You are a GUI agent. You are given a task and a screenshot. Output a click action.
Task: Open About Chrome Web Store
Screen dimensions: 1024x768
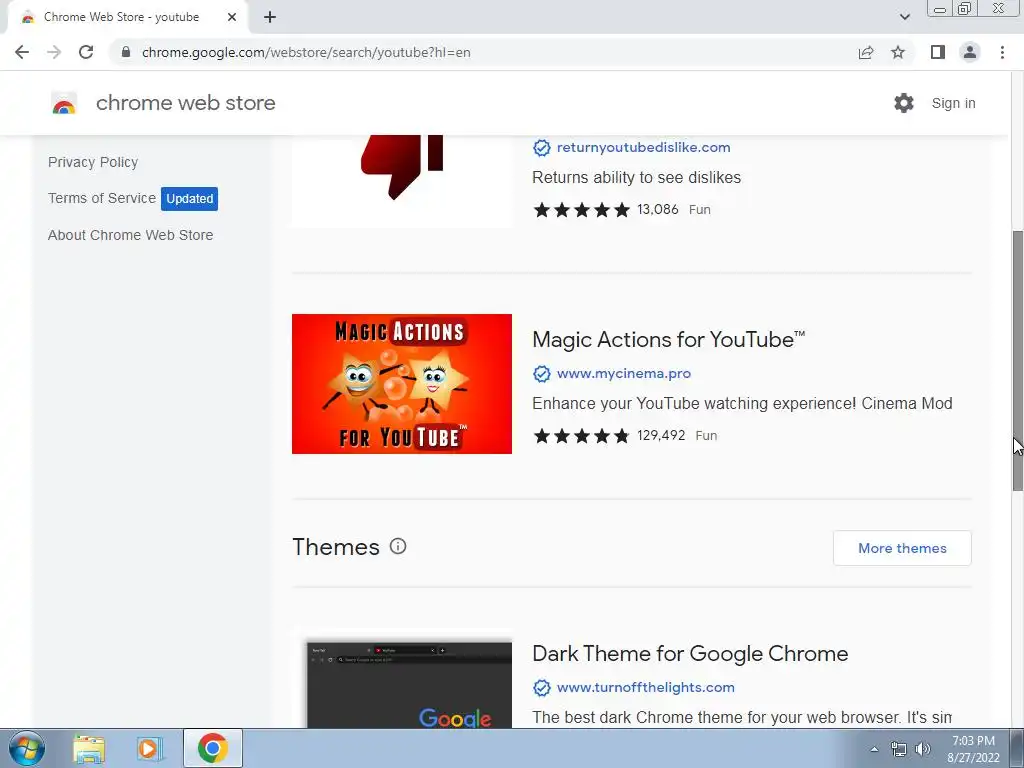click(x=131, y=235)
